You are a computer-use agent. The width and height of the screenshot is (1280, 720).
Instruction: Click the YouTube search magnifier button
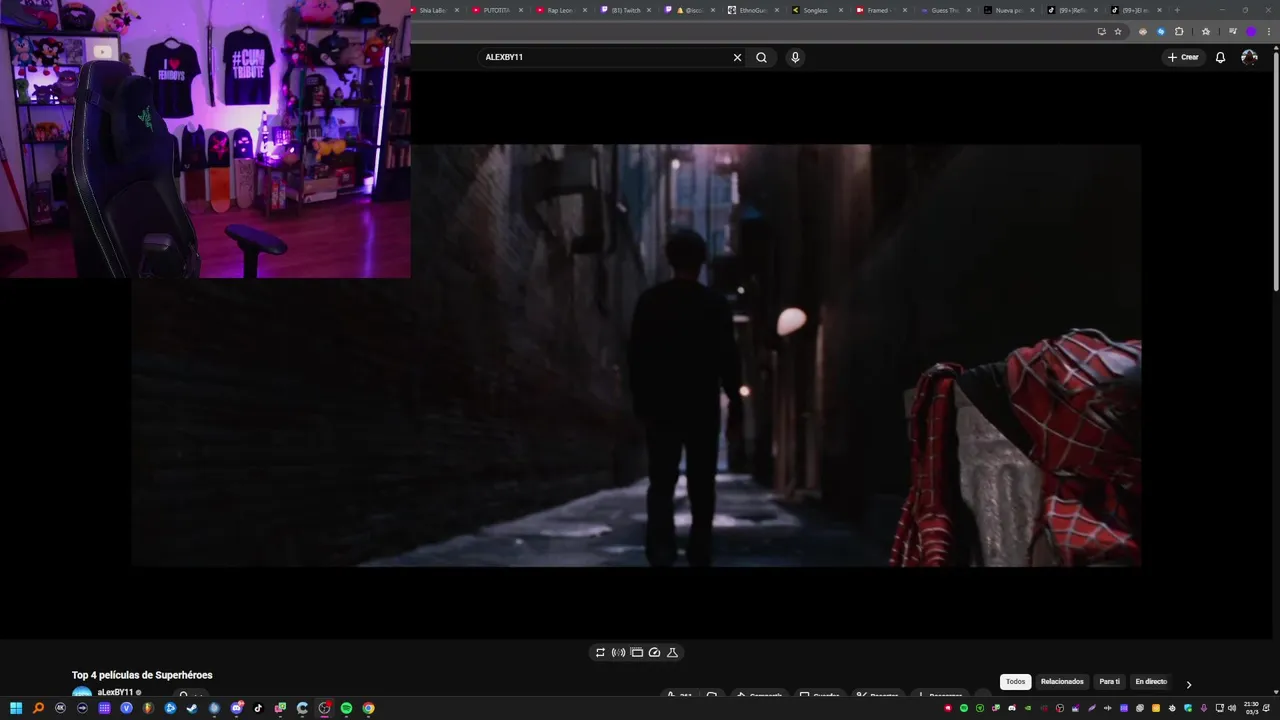click(x=761, y=57)
